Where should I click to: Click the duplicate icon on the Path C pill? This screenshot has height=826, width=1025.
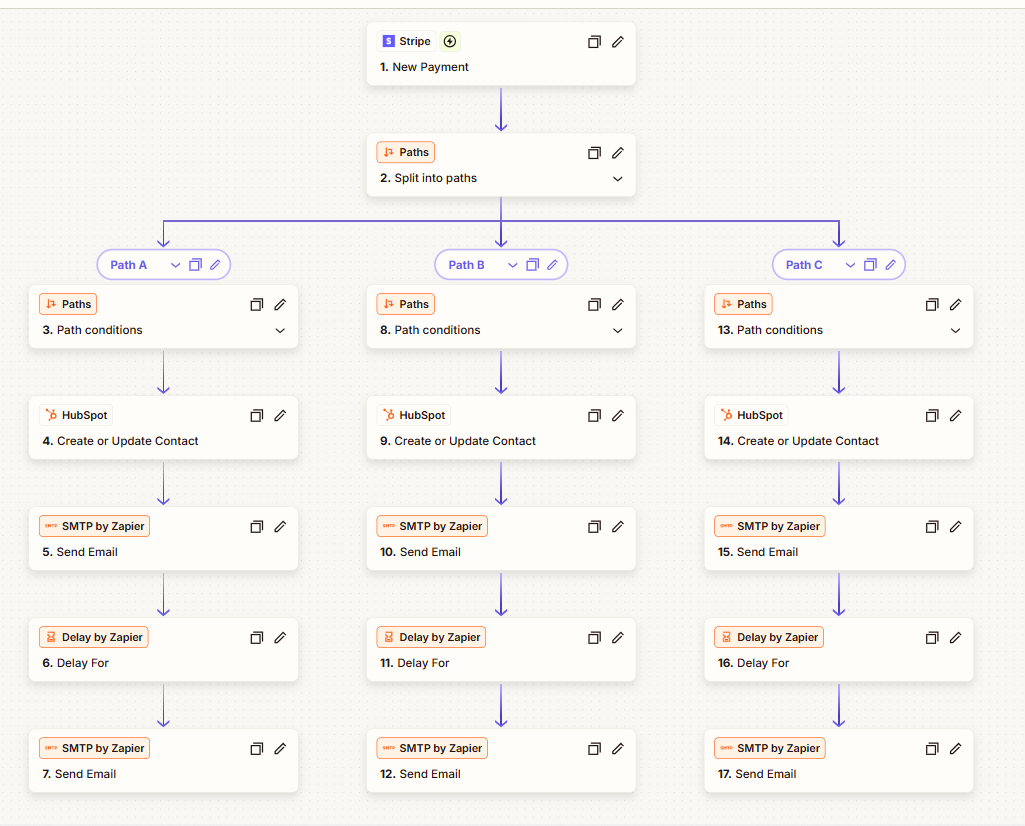click(869, 264)
